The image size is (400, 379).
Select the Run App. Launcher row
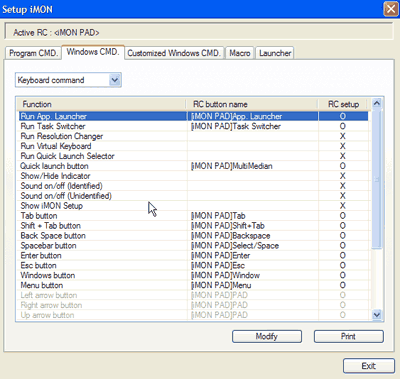(193, 116)
